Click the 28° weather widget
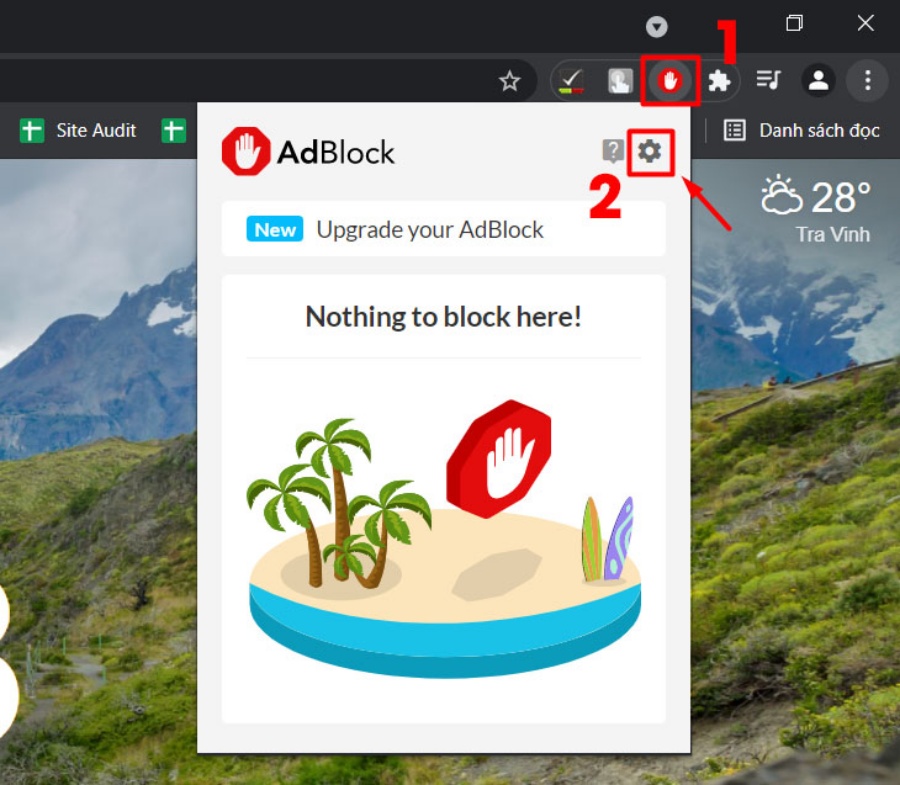The height and width of the screenshot is (785, 900). pyautogui.click(x=816, y=197)
